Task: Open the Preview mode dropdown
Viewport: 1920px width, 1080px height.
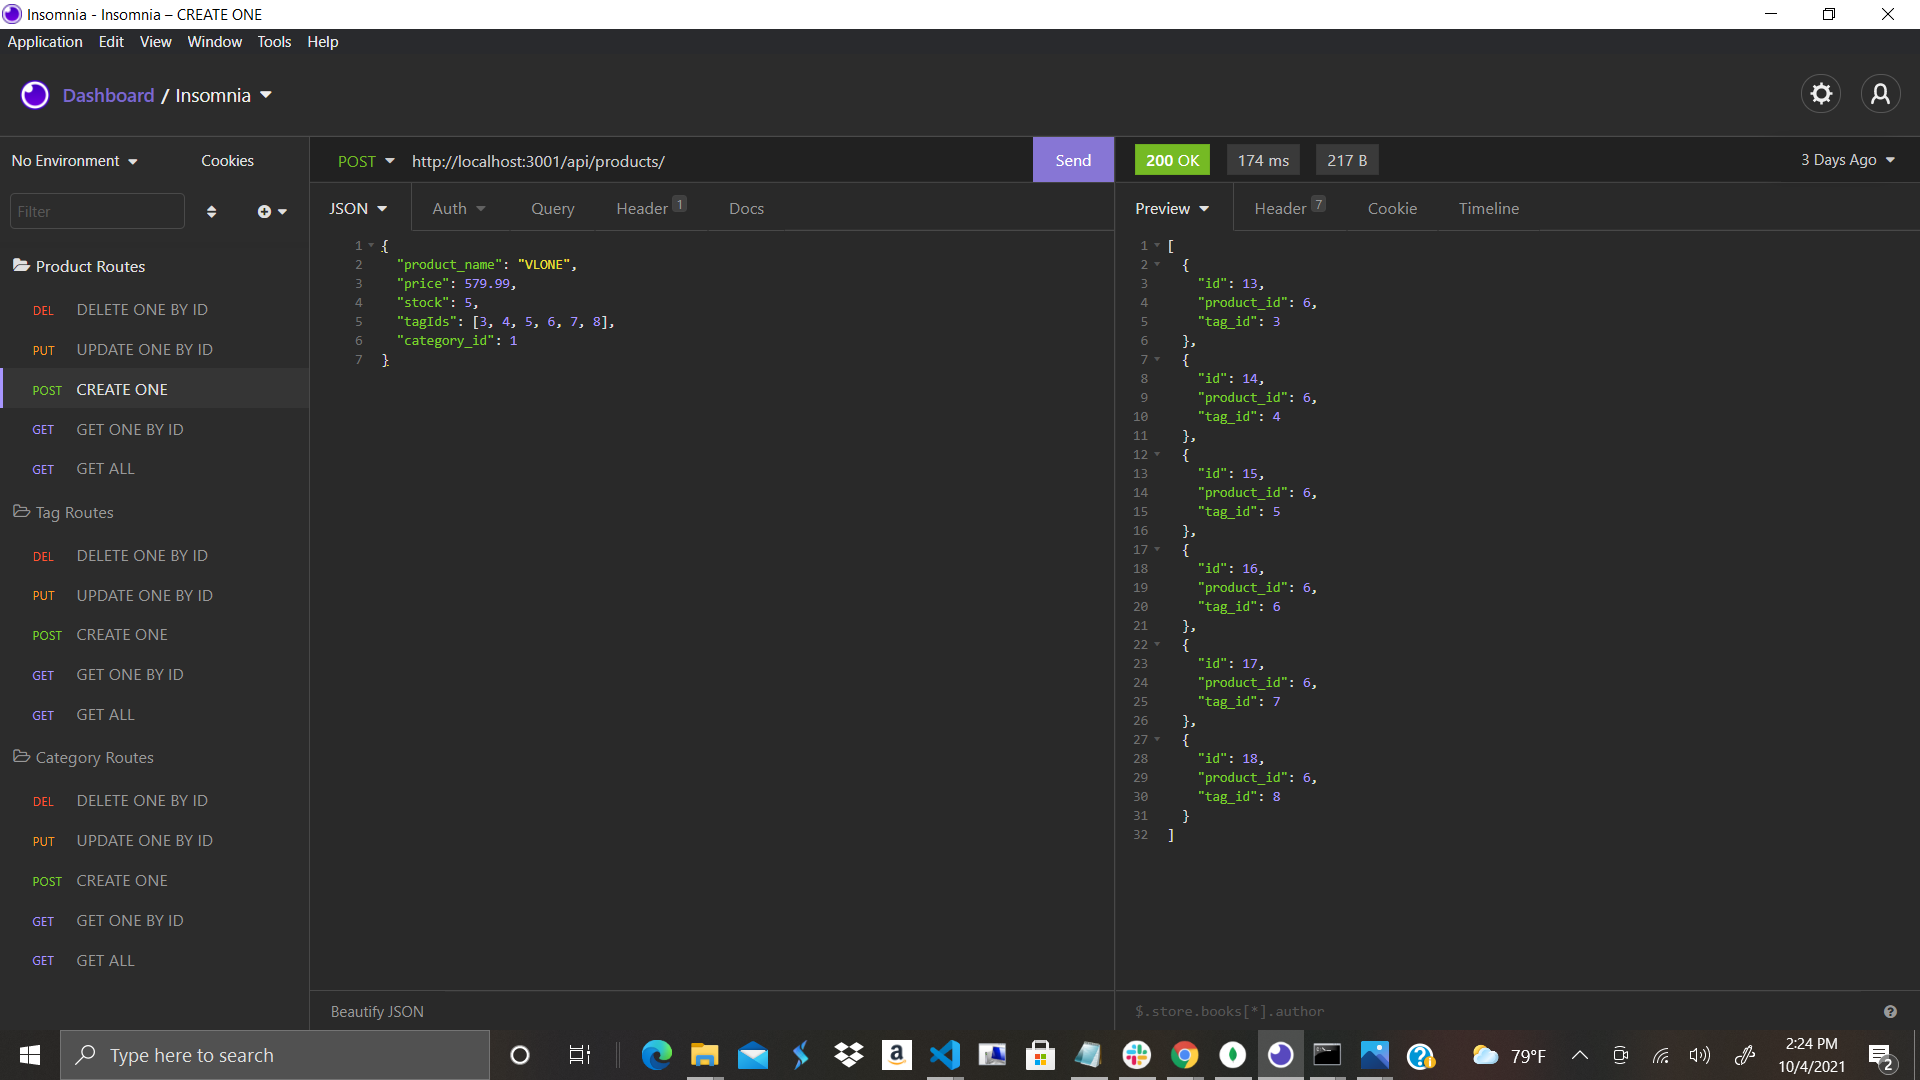Action: click(x=1172, y=208)
